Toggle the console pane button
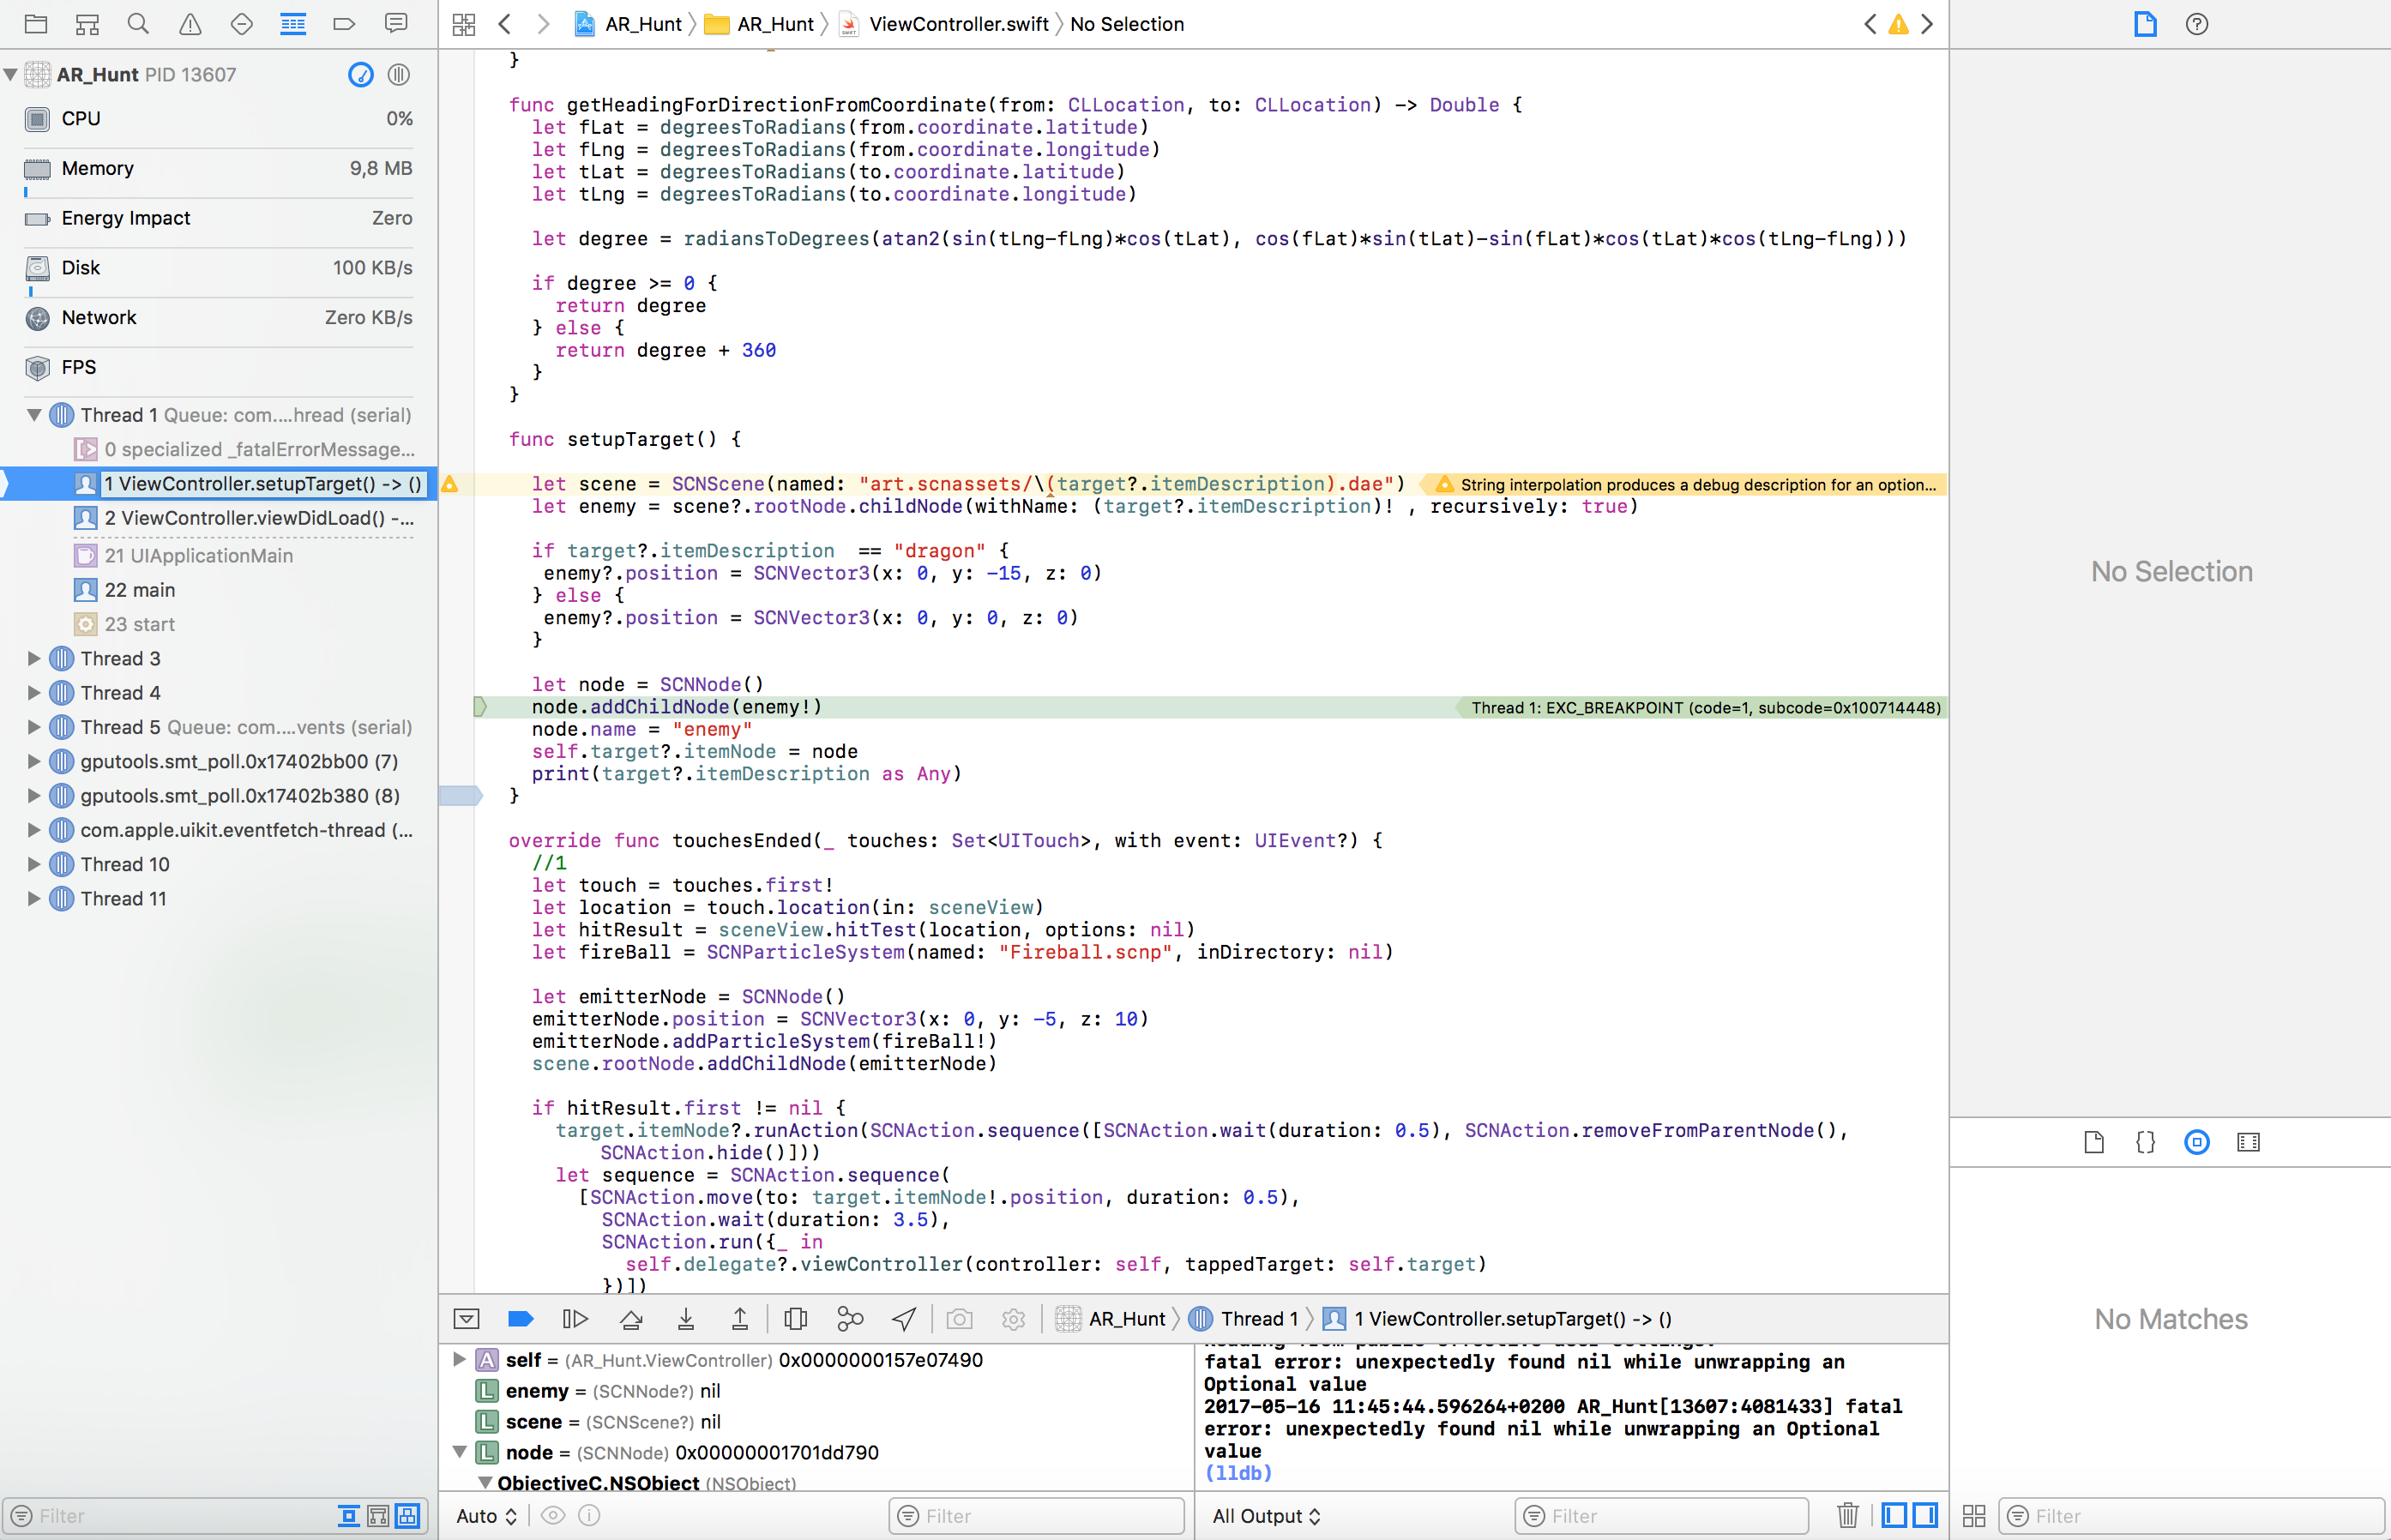This screenshot has height=1540, width=2391. [x=1925, y=1515]
